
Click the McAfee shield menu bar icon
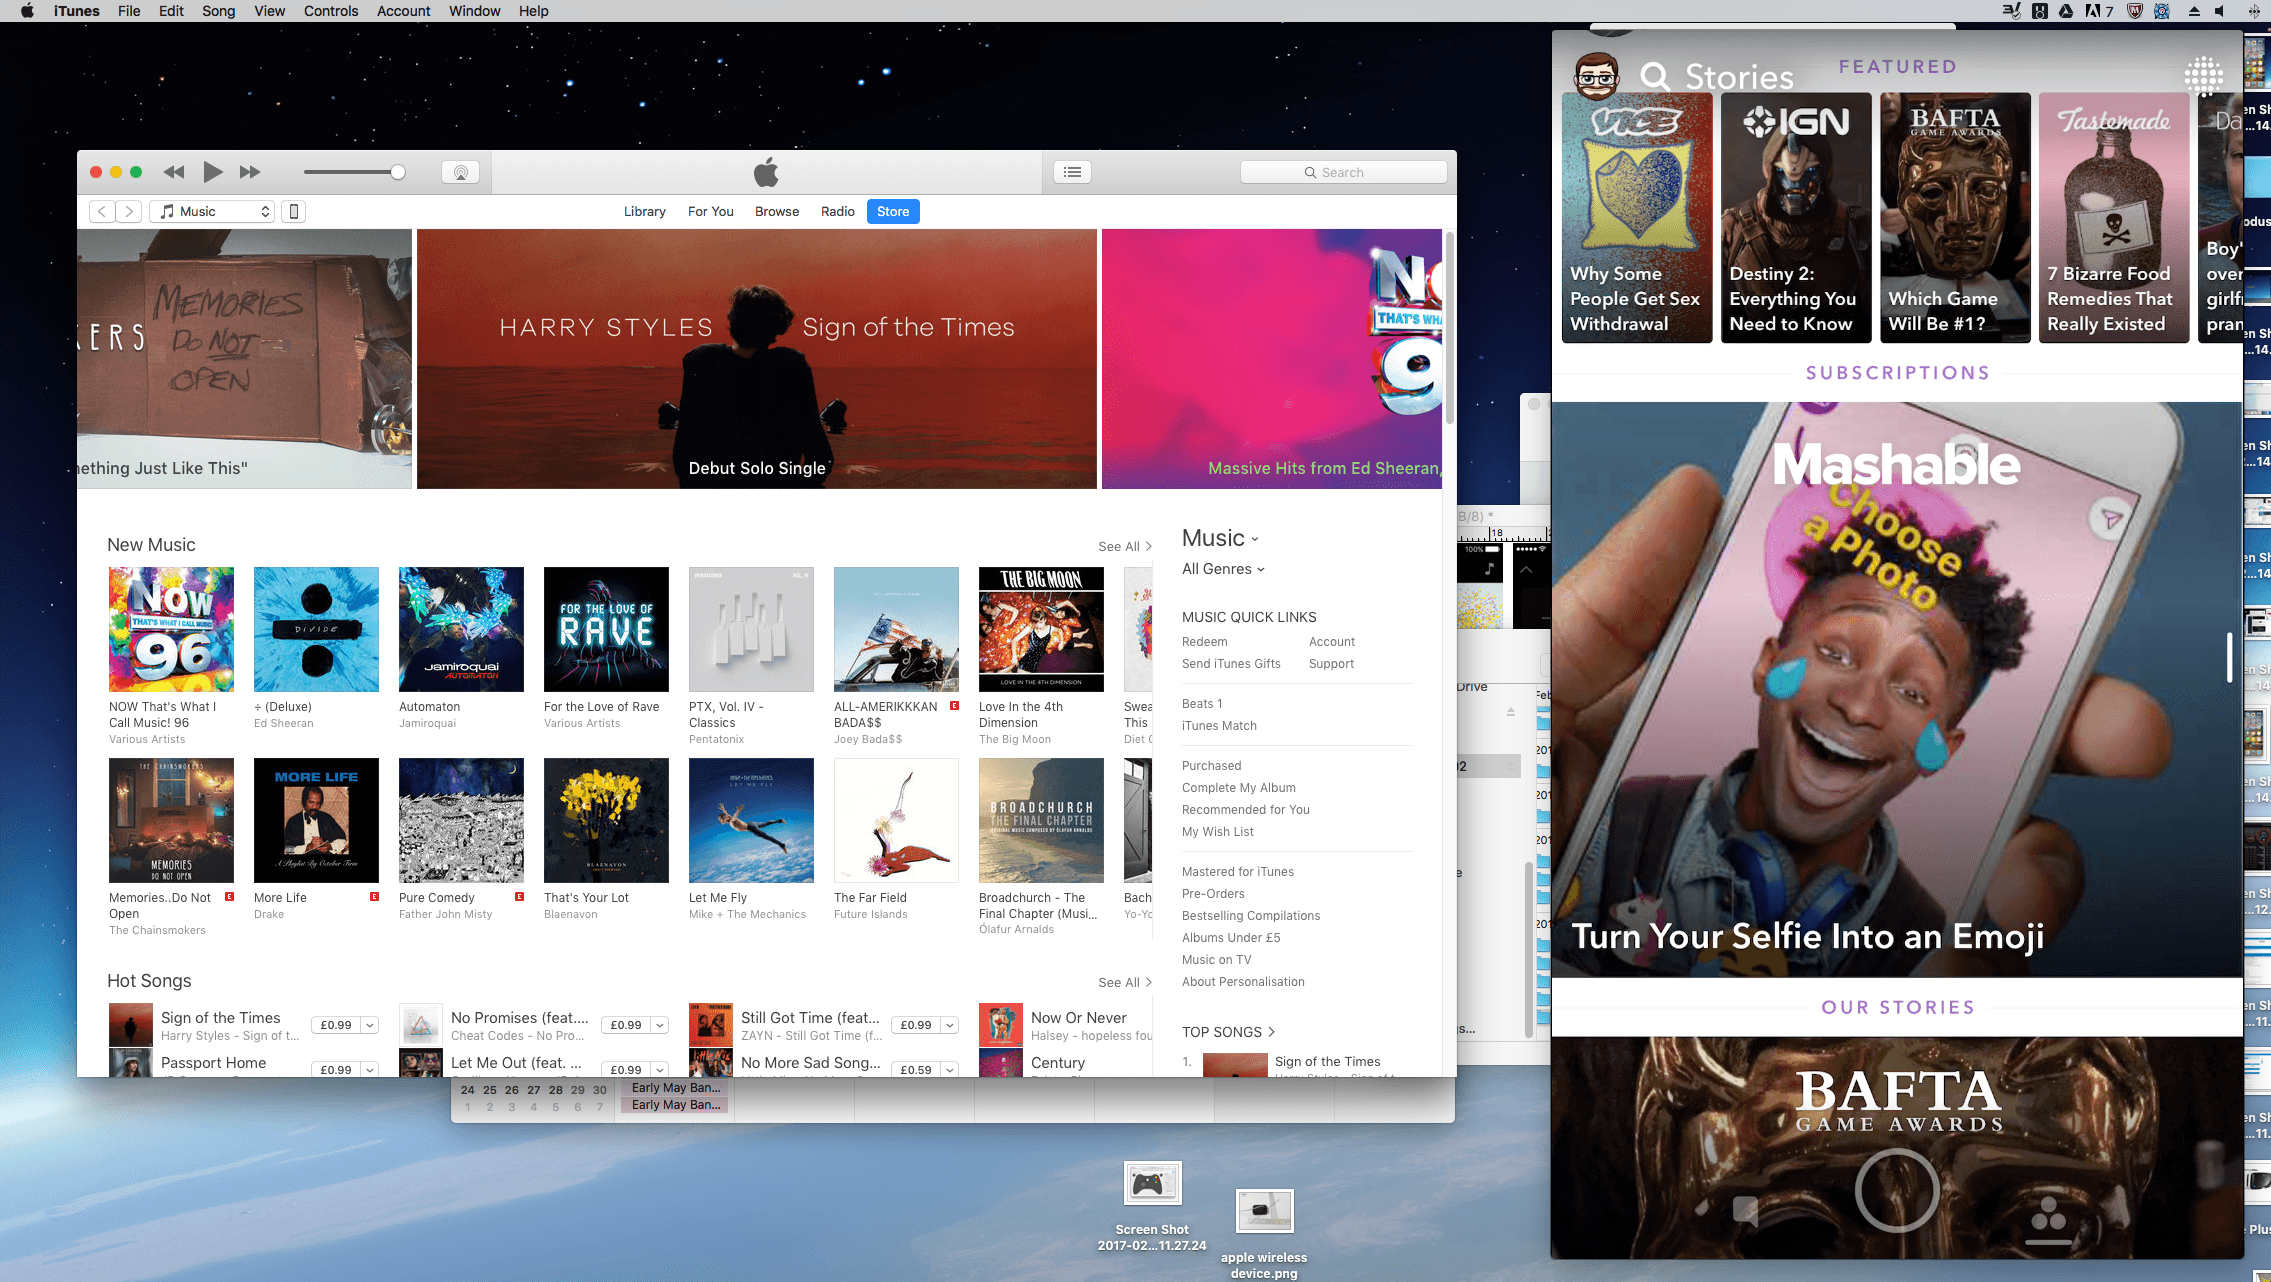coord(2134,11)
